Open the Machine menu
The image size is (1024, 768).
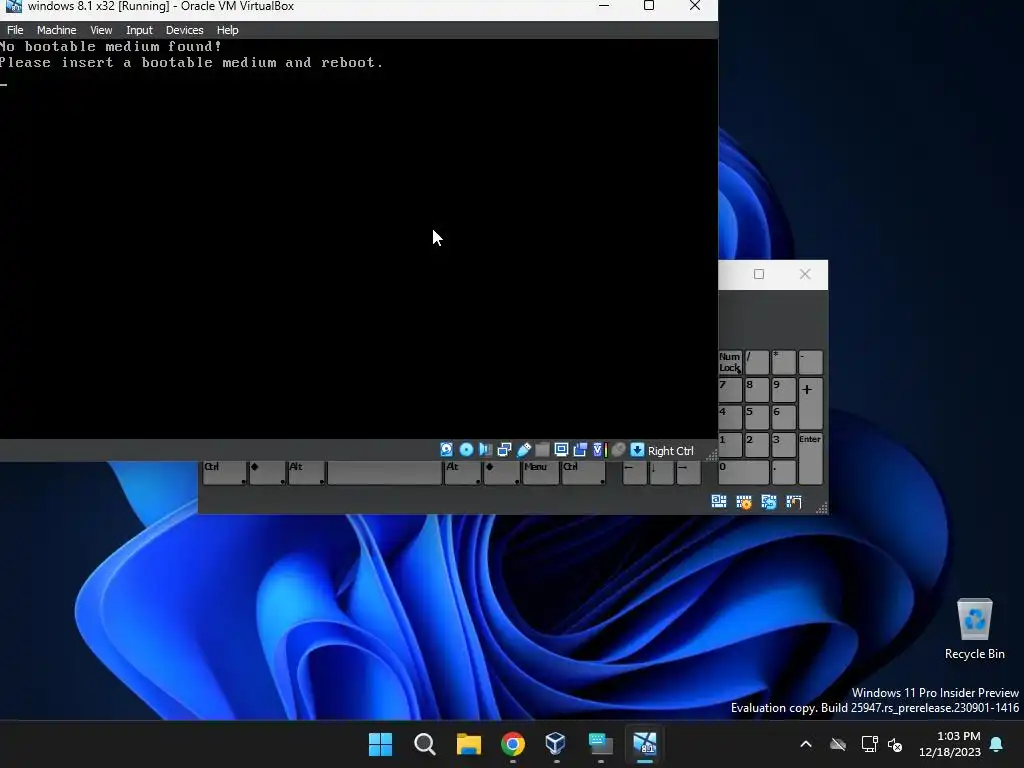click(56, 30)
